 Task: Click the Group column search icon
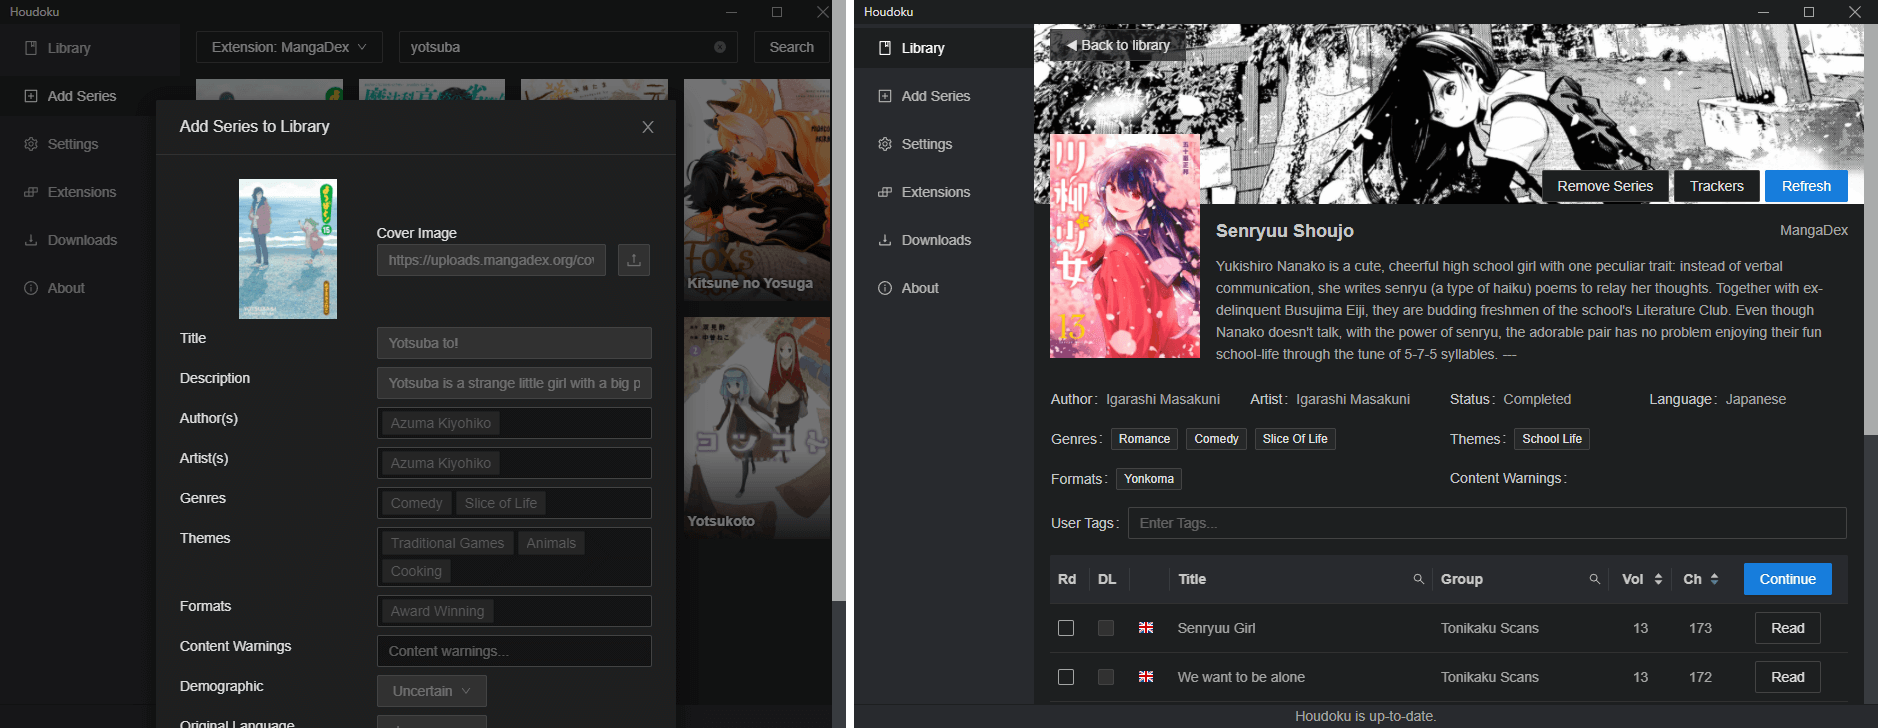click(1594, 579)
